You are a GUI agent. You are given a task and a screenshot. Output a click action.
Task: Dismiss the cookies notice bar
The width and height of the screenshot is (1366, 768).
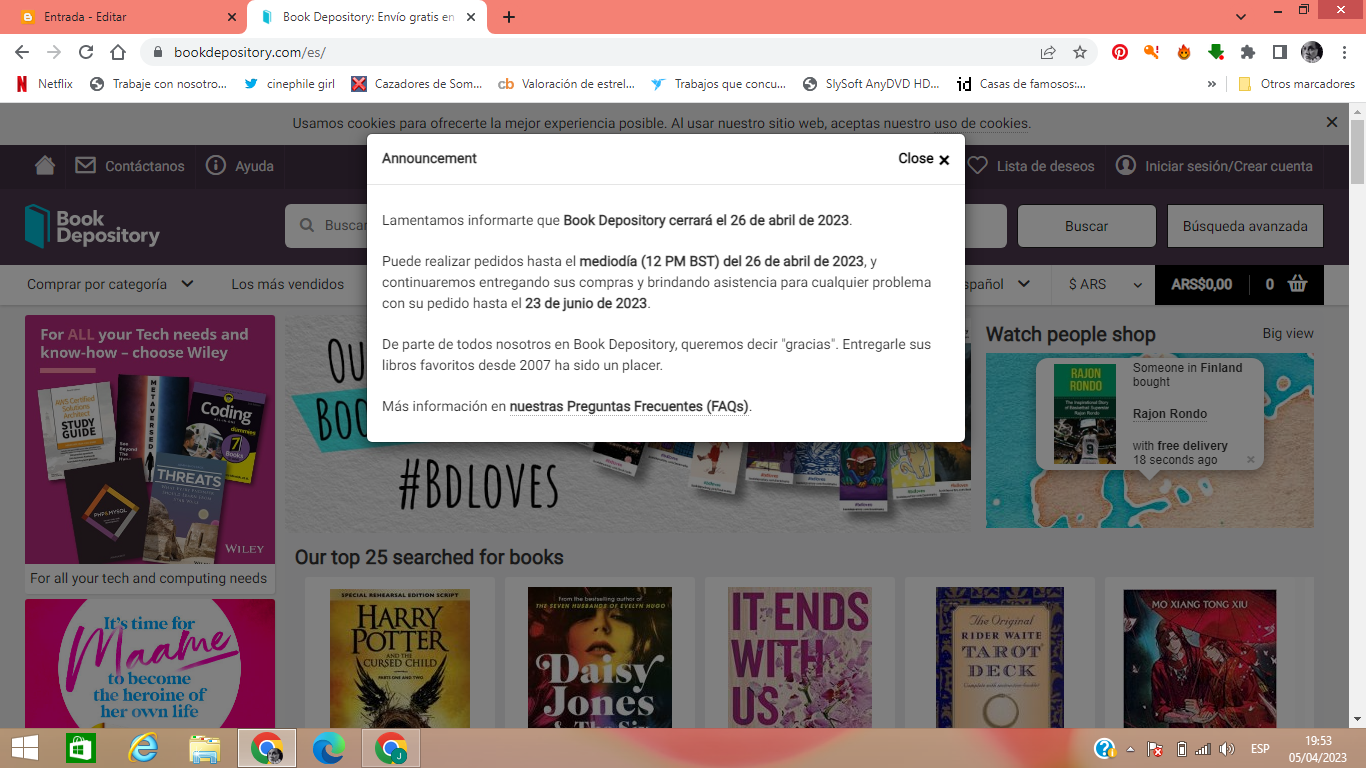tap(1331, 122)
